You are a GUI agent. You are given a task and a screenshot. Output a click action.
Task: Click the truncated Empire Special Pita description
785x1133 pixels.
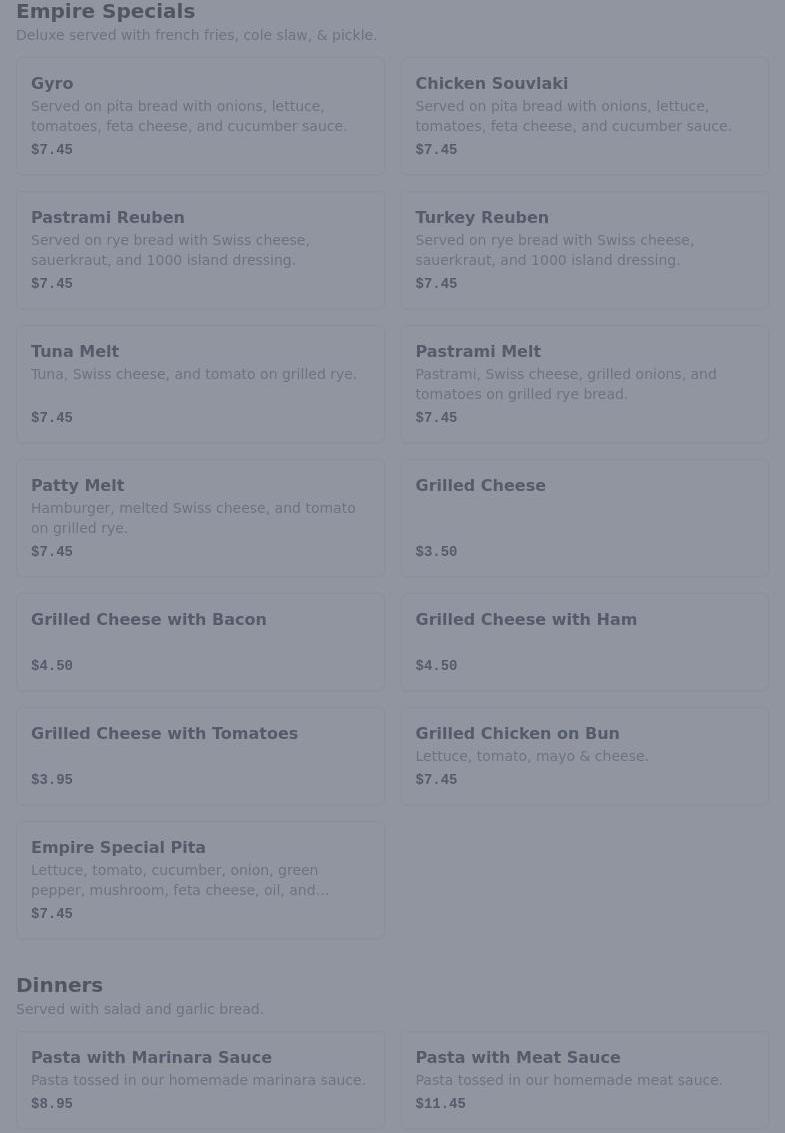click(180, 880)
